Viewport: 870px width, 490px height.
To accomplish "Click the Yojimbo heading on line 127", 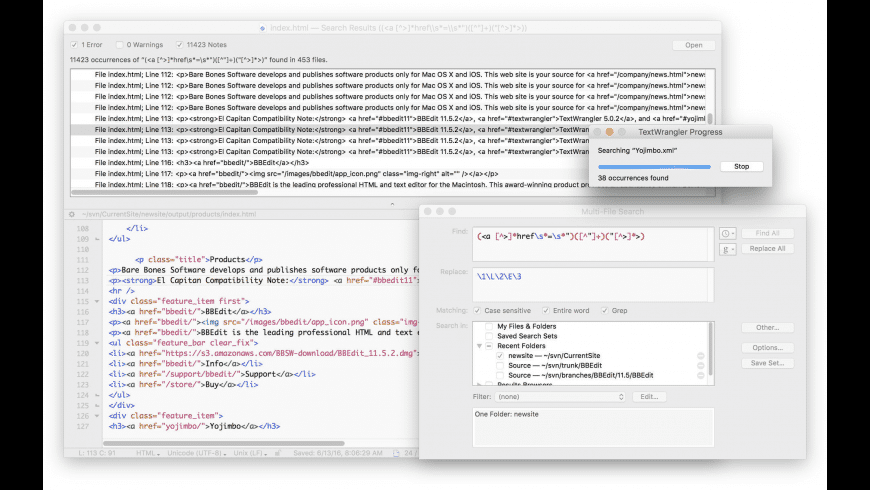I will pos(225,426).
